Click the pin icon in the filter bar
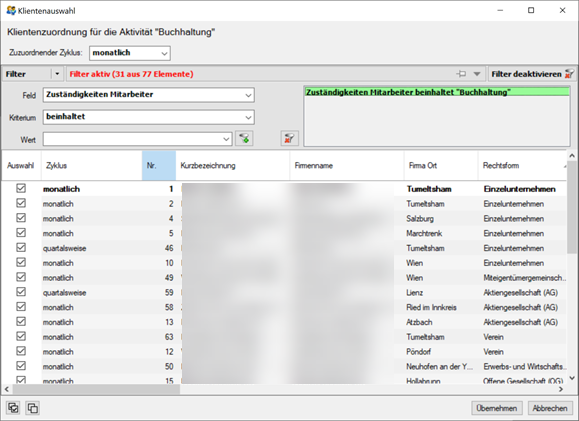The width and height of the screenshot is (579, 421). point(461,74)
